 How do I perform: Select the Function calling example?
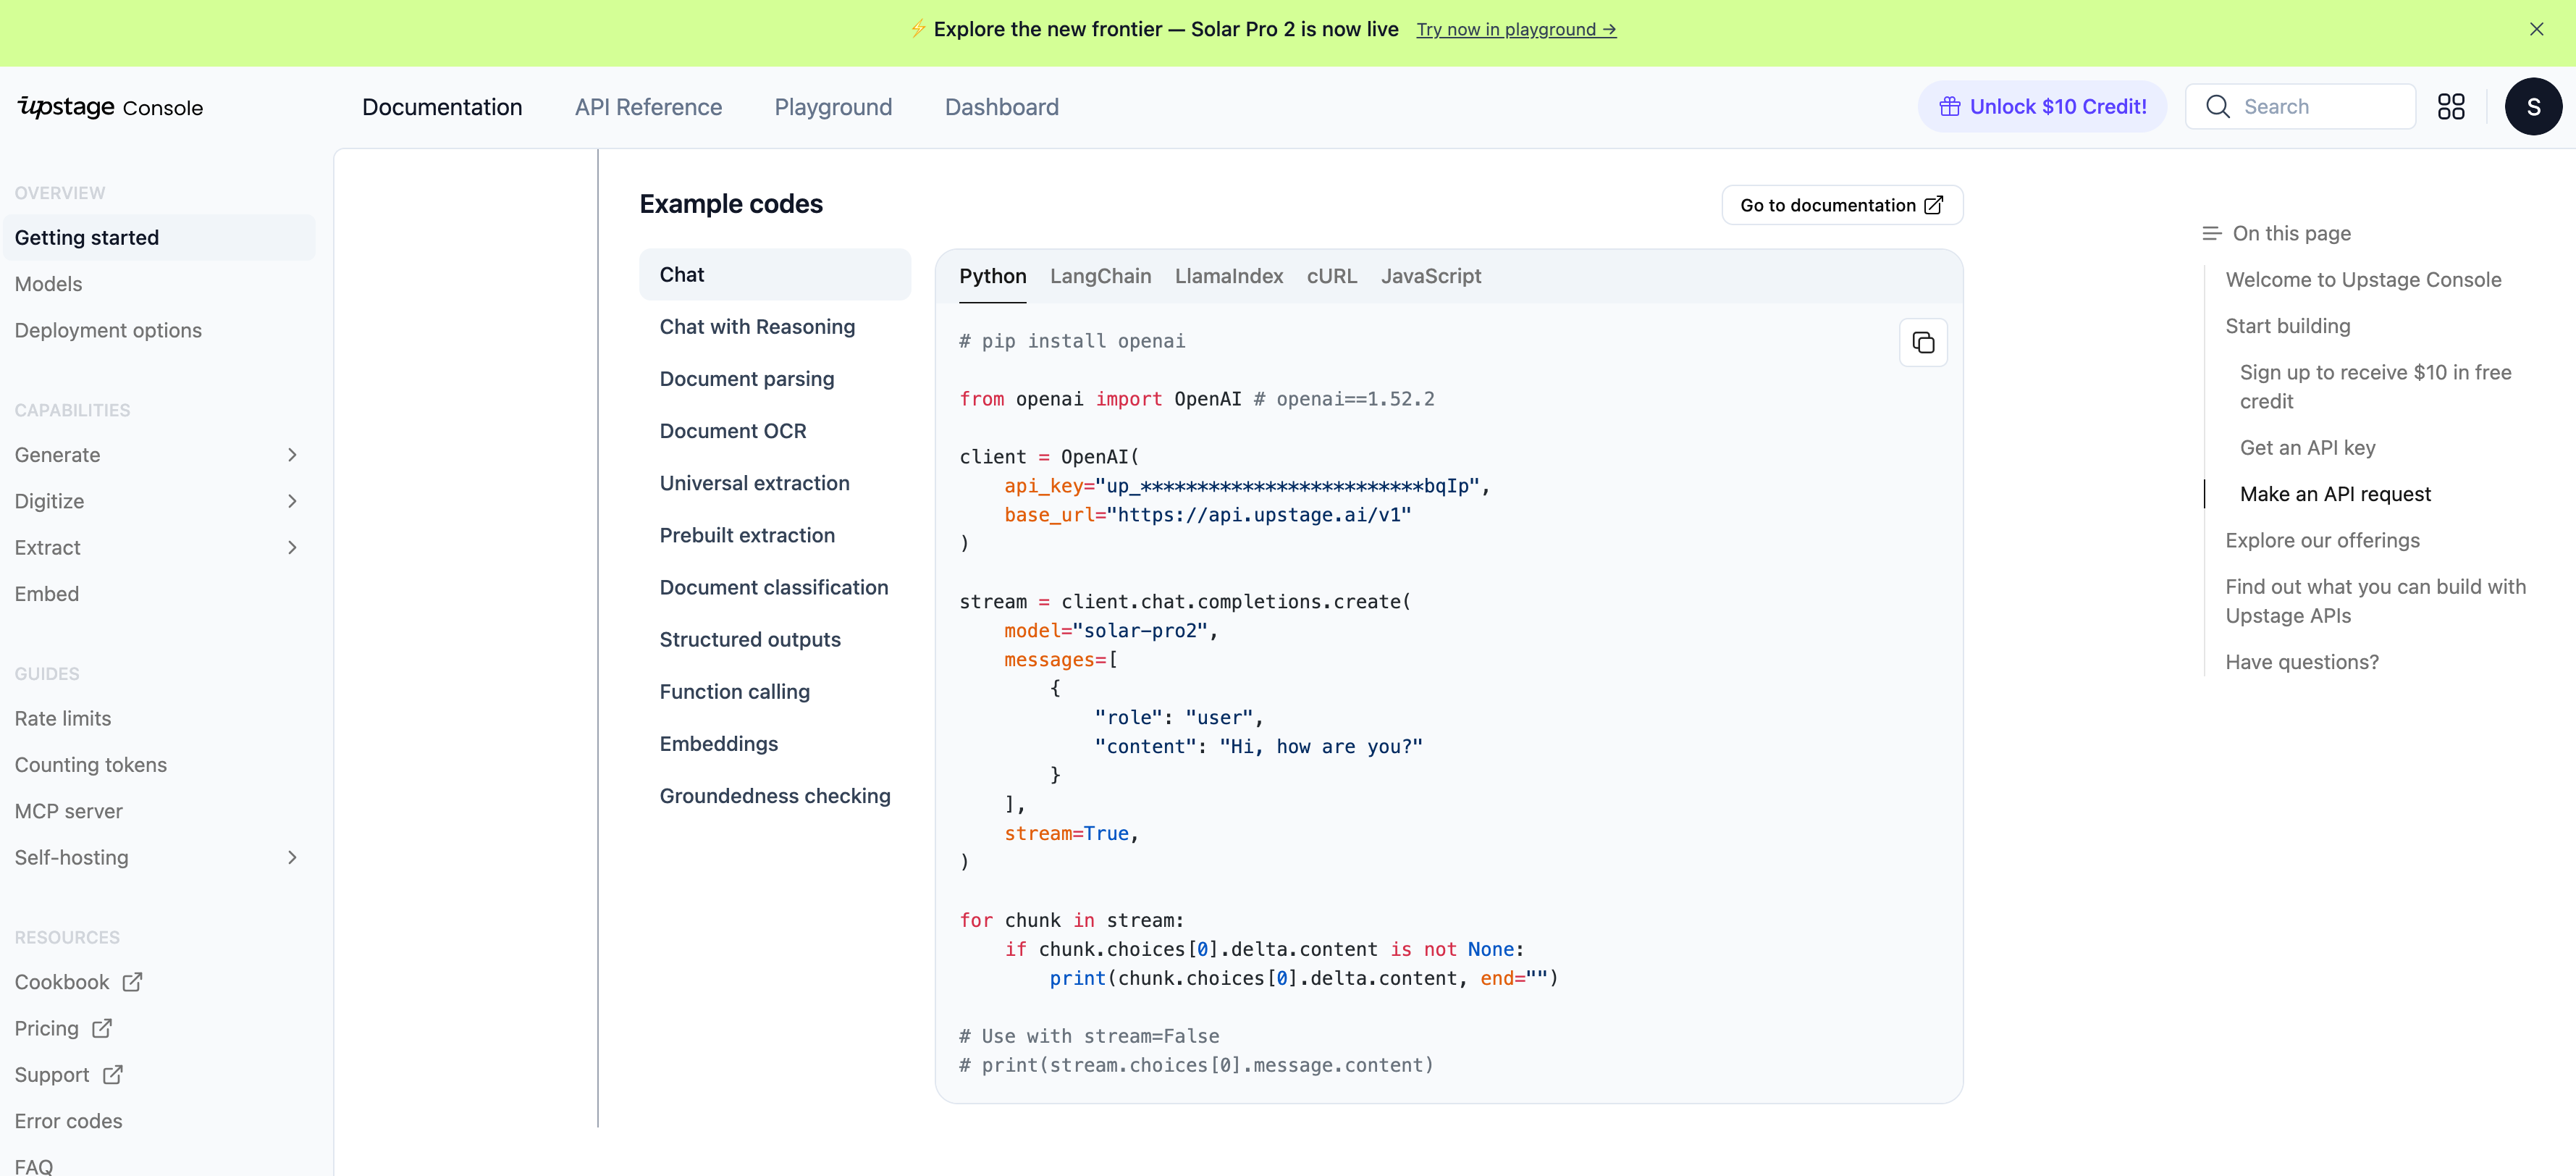[x=734, y=691]
